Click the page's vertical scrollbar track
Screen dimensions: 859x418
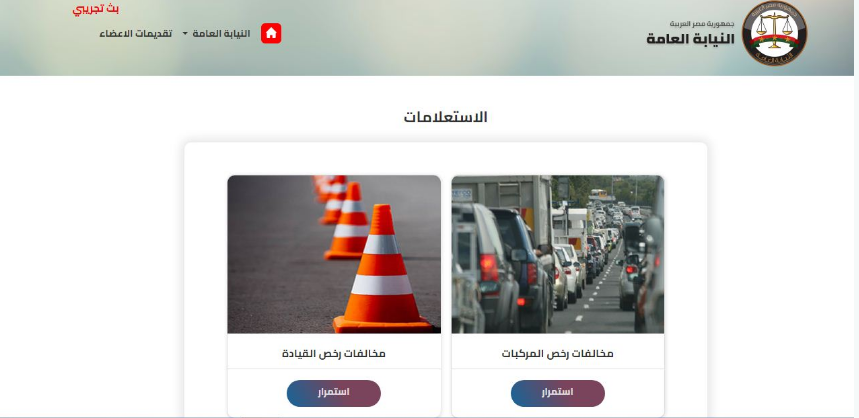[856, 208]
